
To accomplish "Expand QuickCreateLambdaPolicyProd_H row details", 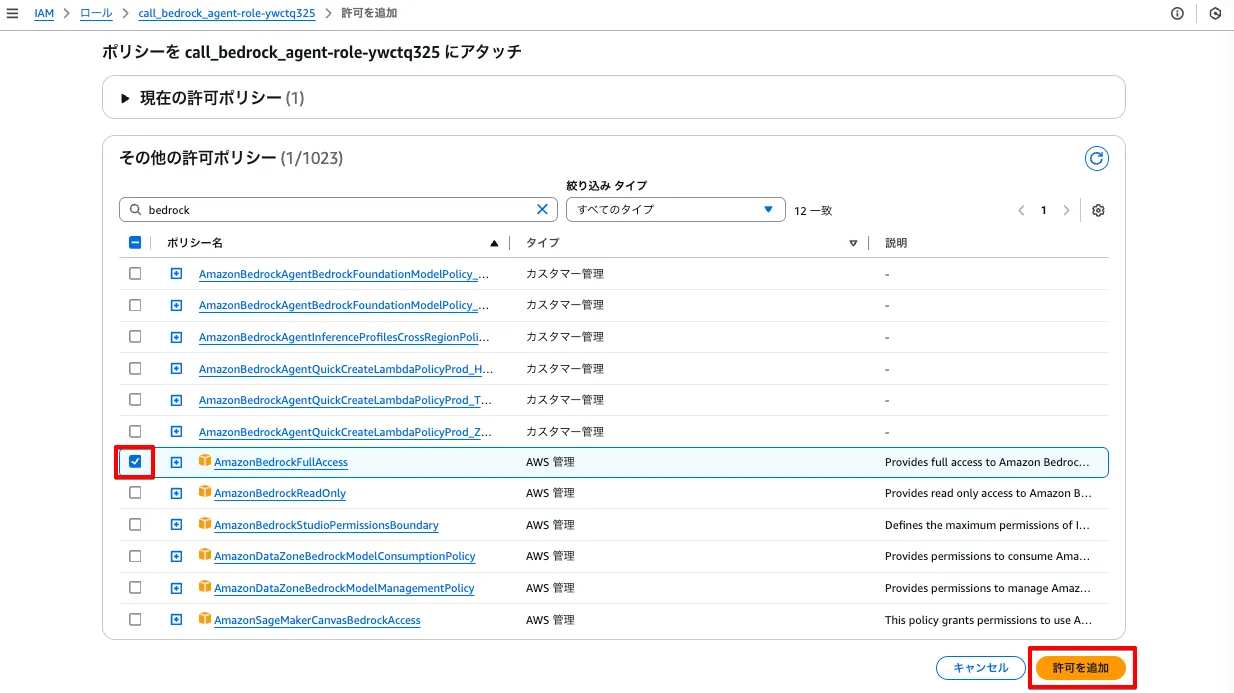I will [x=176, y=368].
